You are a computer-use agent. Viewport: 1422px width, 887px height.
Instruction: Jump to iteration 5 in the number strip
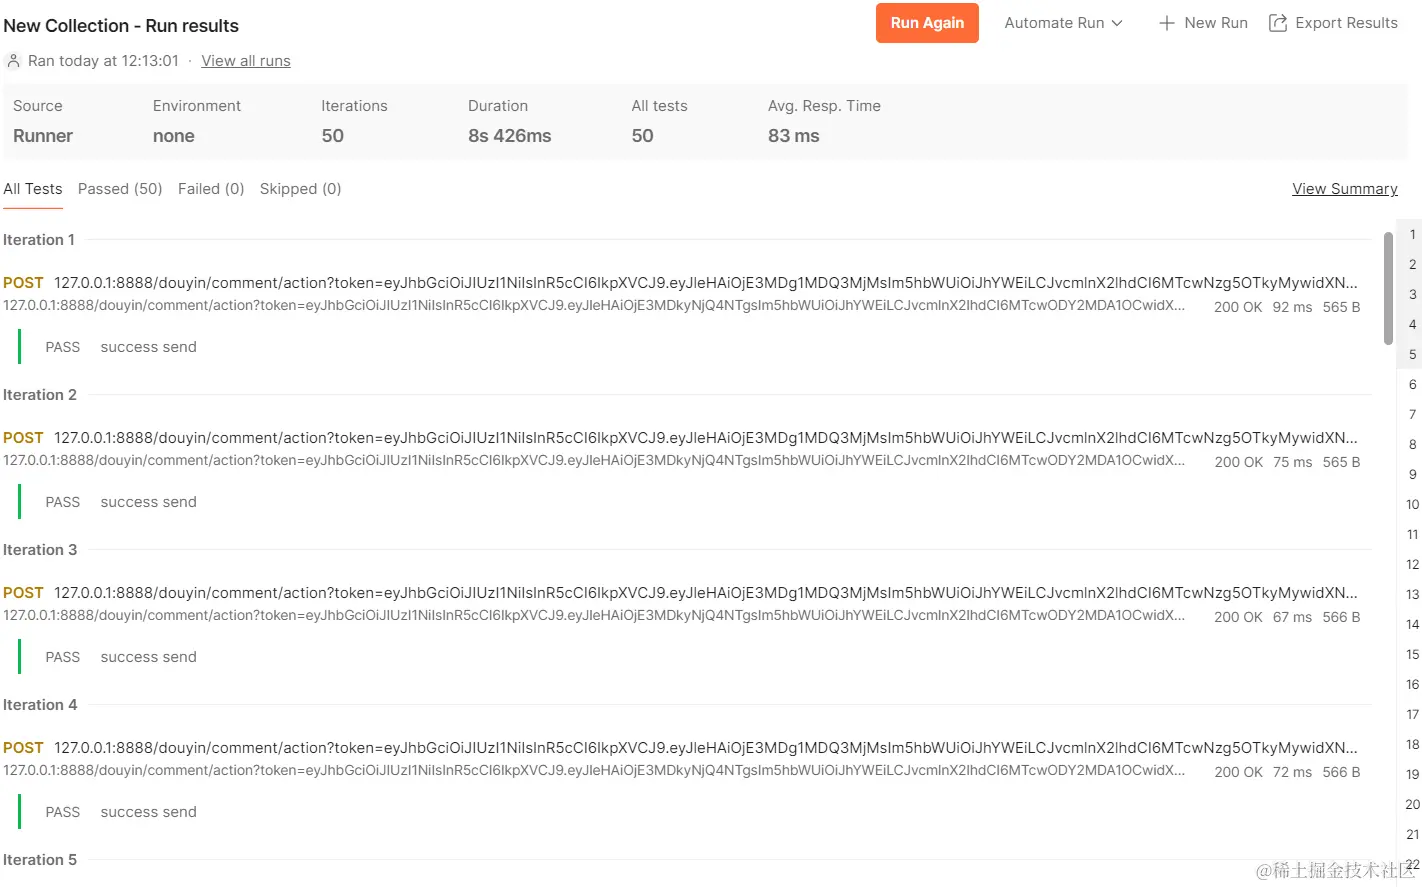pyautogui.click(x=1412, y=355)
